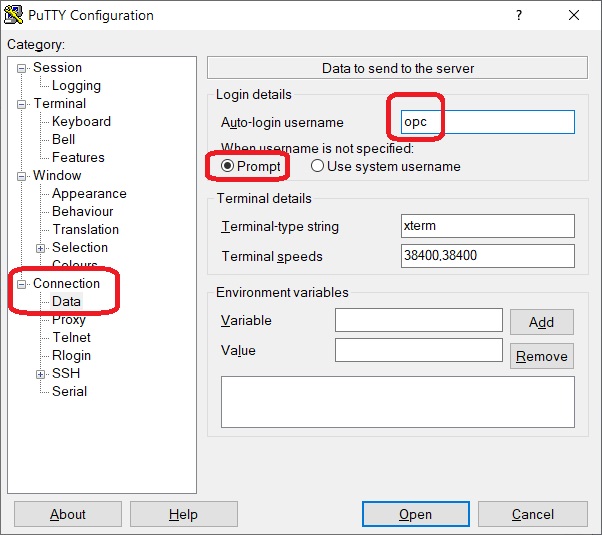
Task: Collapse the Terminal tree node
Action: click(22, 104)
